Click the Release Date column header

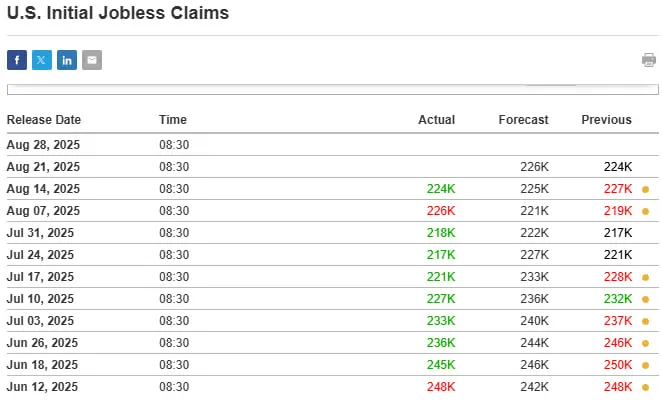click(x=44, y=120)
